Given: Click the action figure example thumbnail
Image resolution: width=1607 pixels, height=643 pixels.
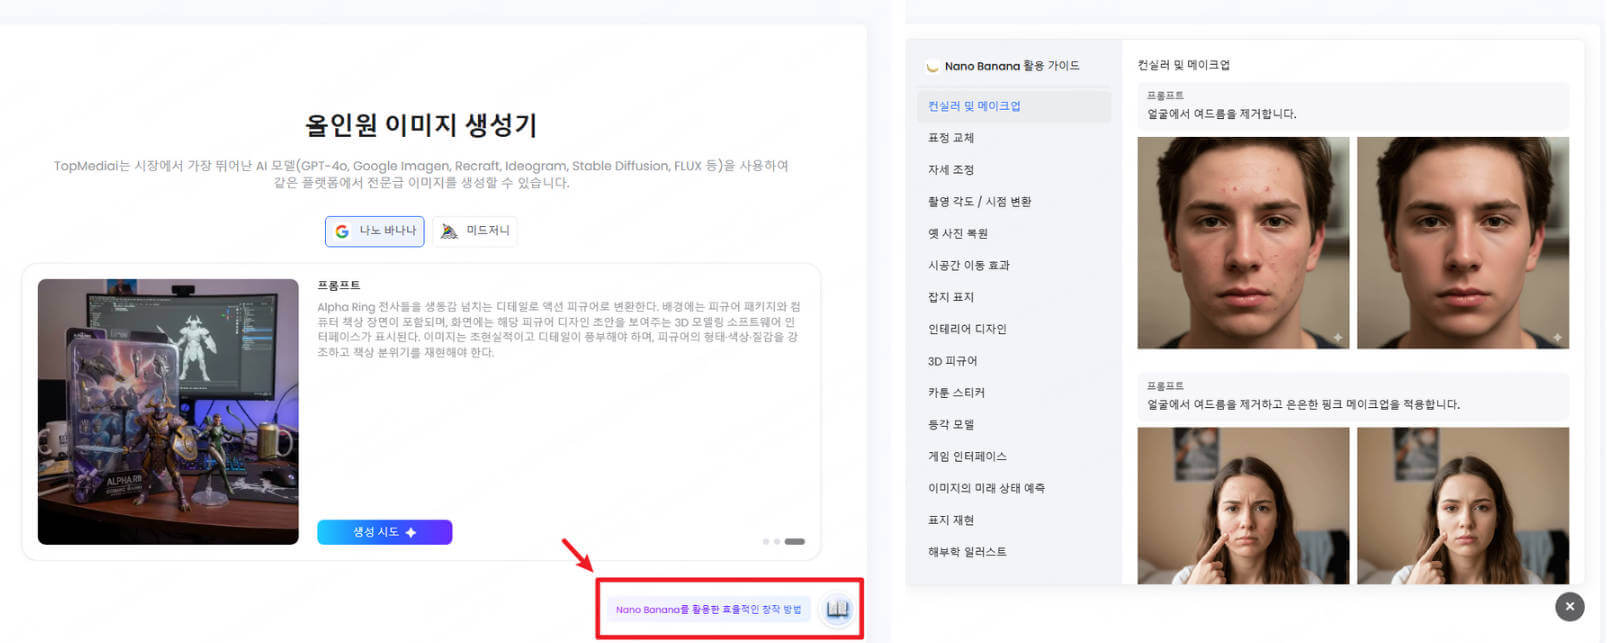Looking at the screenshot, I should tap(168, 411).
